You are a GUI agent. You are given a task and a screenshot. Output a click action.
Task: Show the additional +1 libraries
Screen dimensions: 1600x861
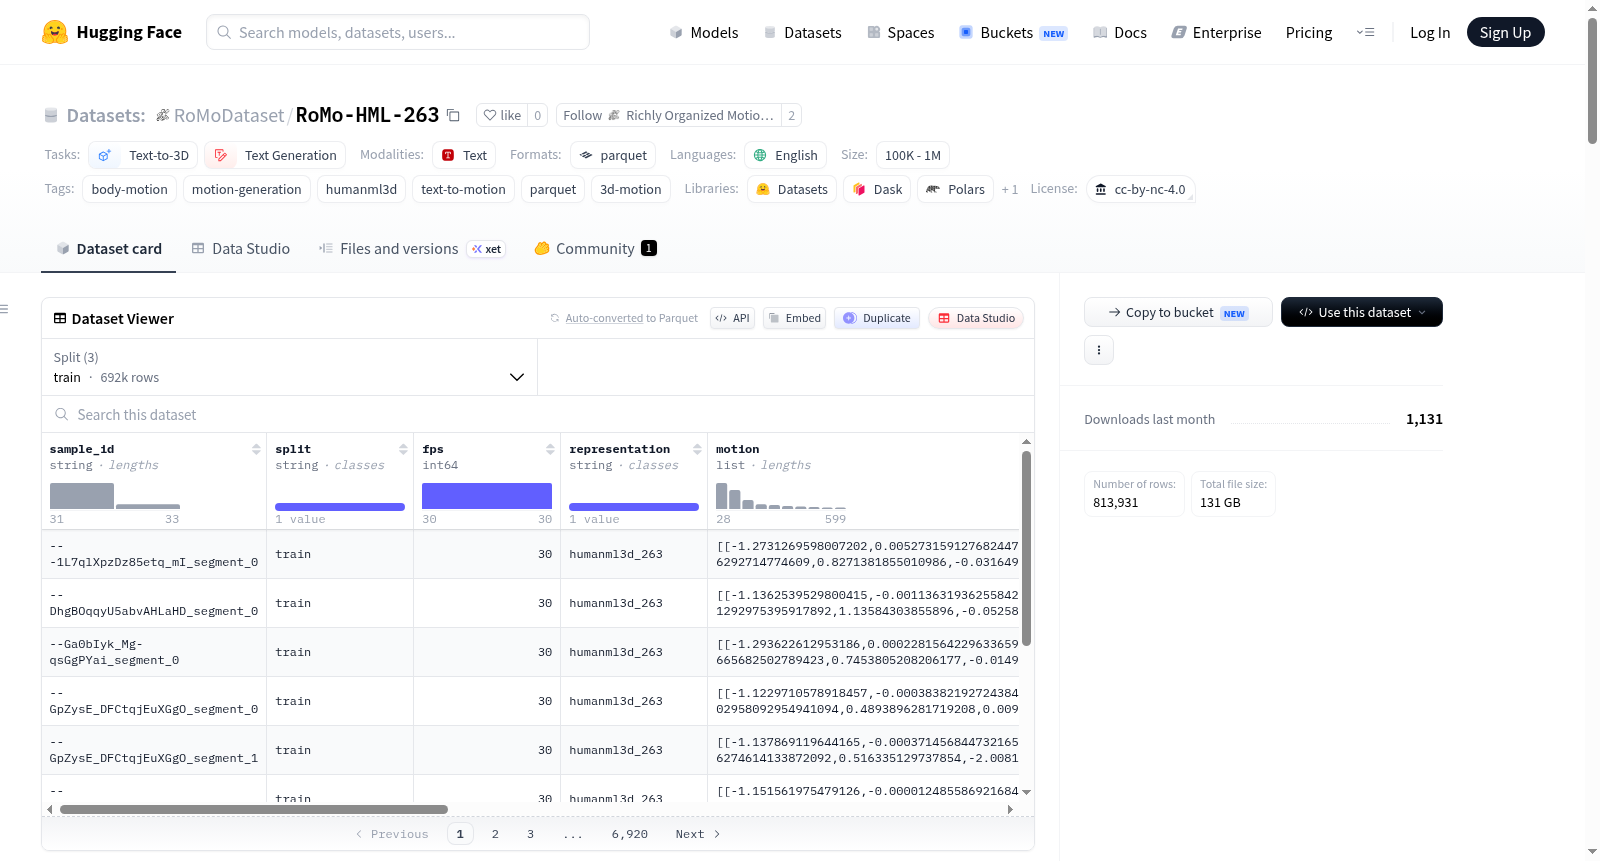coord(1010,189)
